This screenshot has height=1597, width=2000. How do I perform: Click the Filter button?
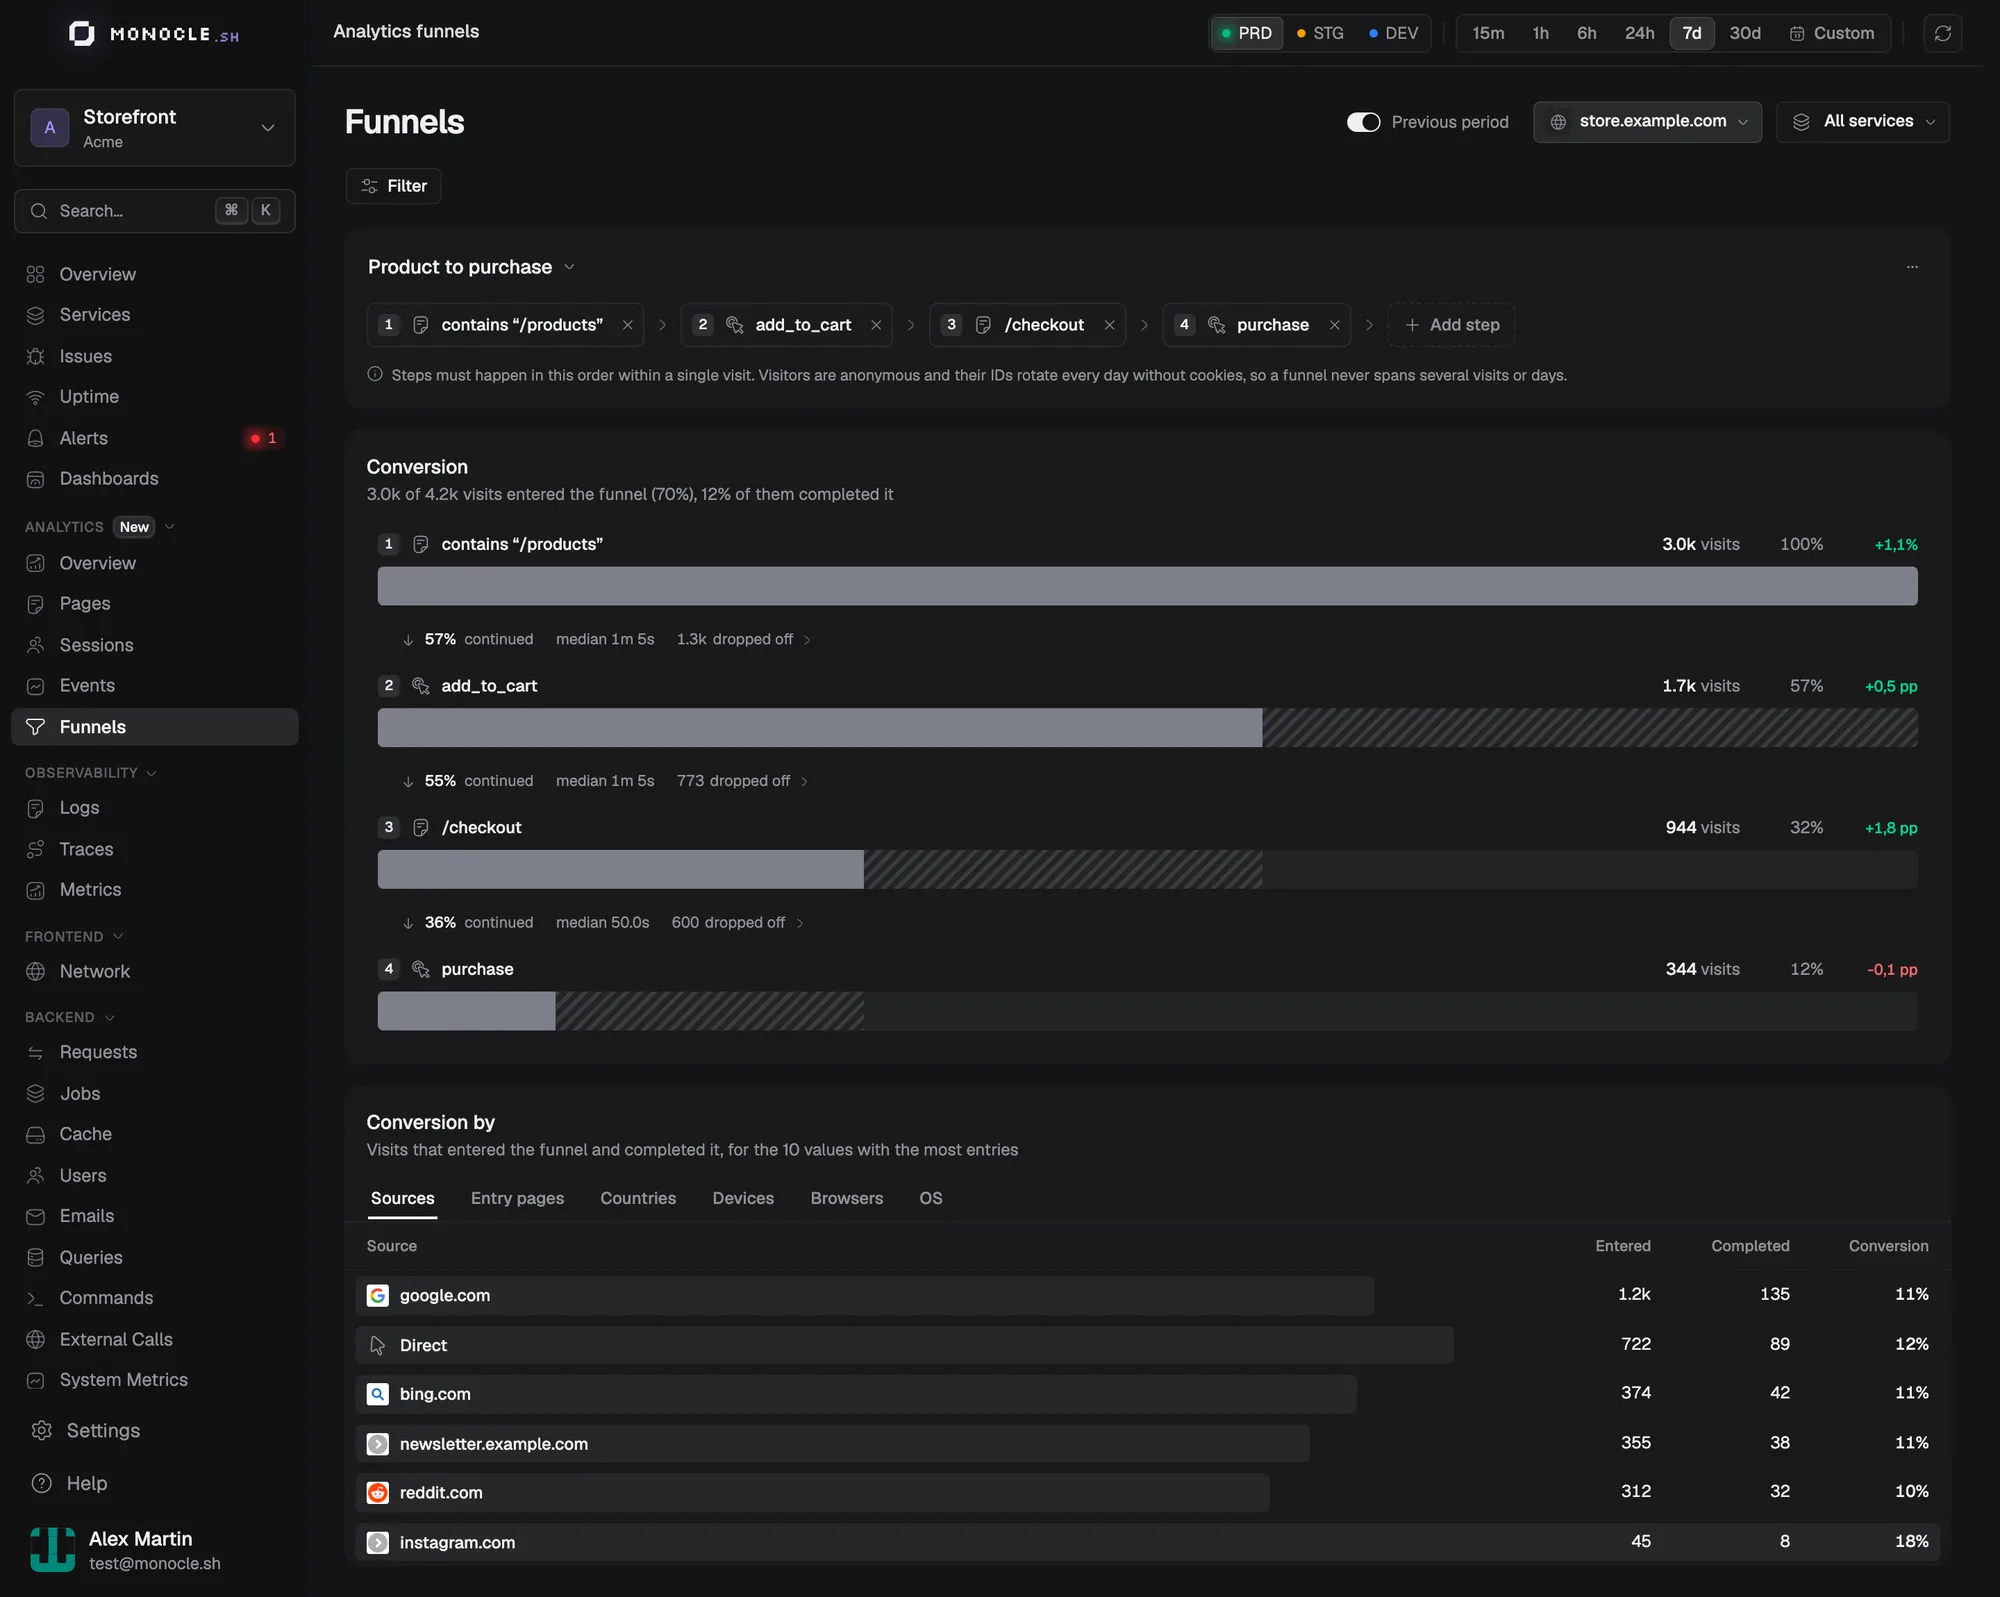click(x=393, y=186)
